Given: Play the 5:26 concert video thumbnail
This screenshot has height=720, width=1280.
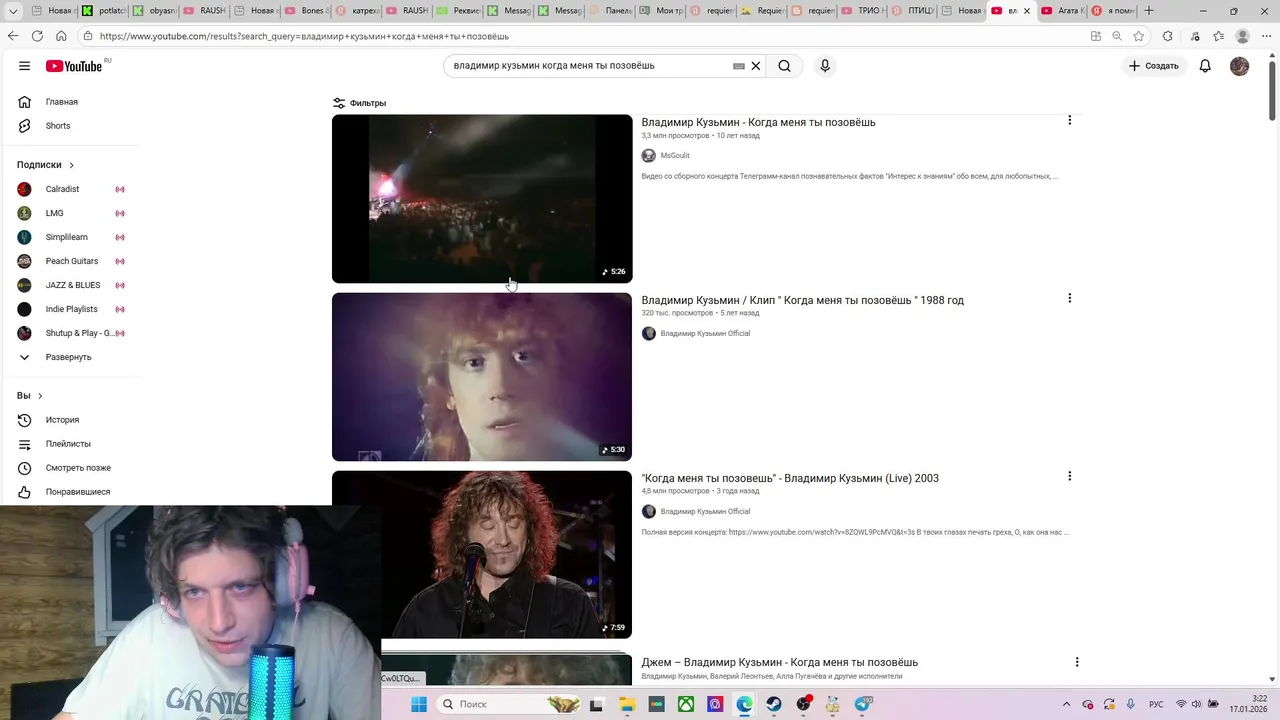Looking at the screenshot, I should (x=482, y=199).
